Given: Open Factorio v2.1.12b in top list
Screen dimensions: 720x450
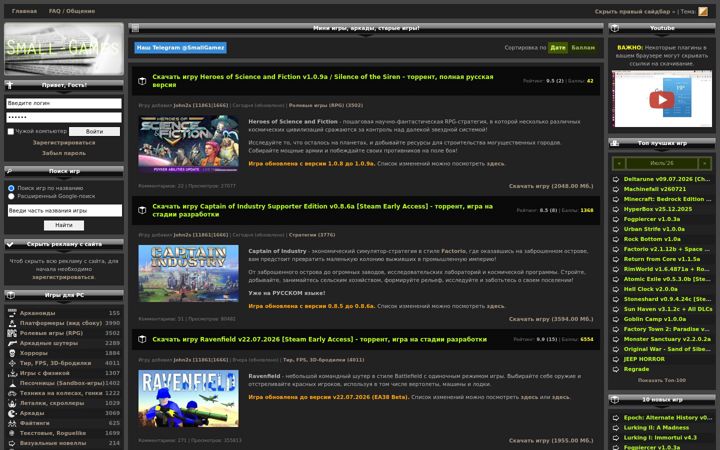Looking at the screenshot, I should [667, 249].
